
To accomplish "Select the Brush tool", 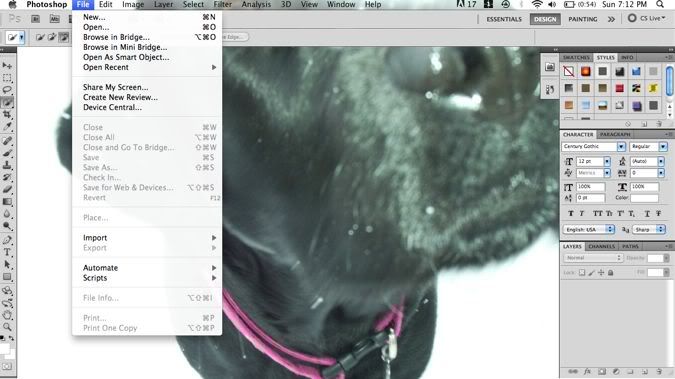I will 7,153.
